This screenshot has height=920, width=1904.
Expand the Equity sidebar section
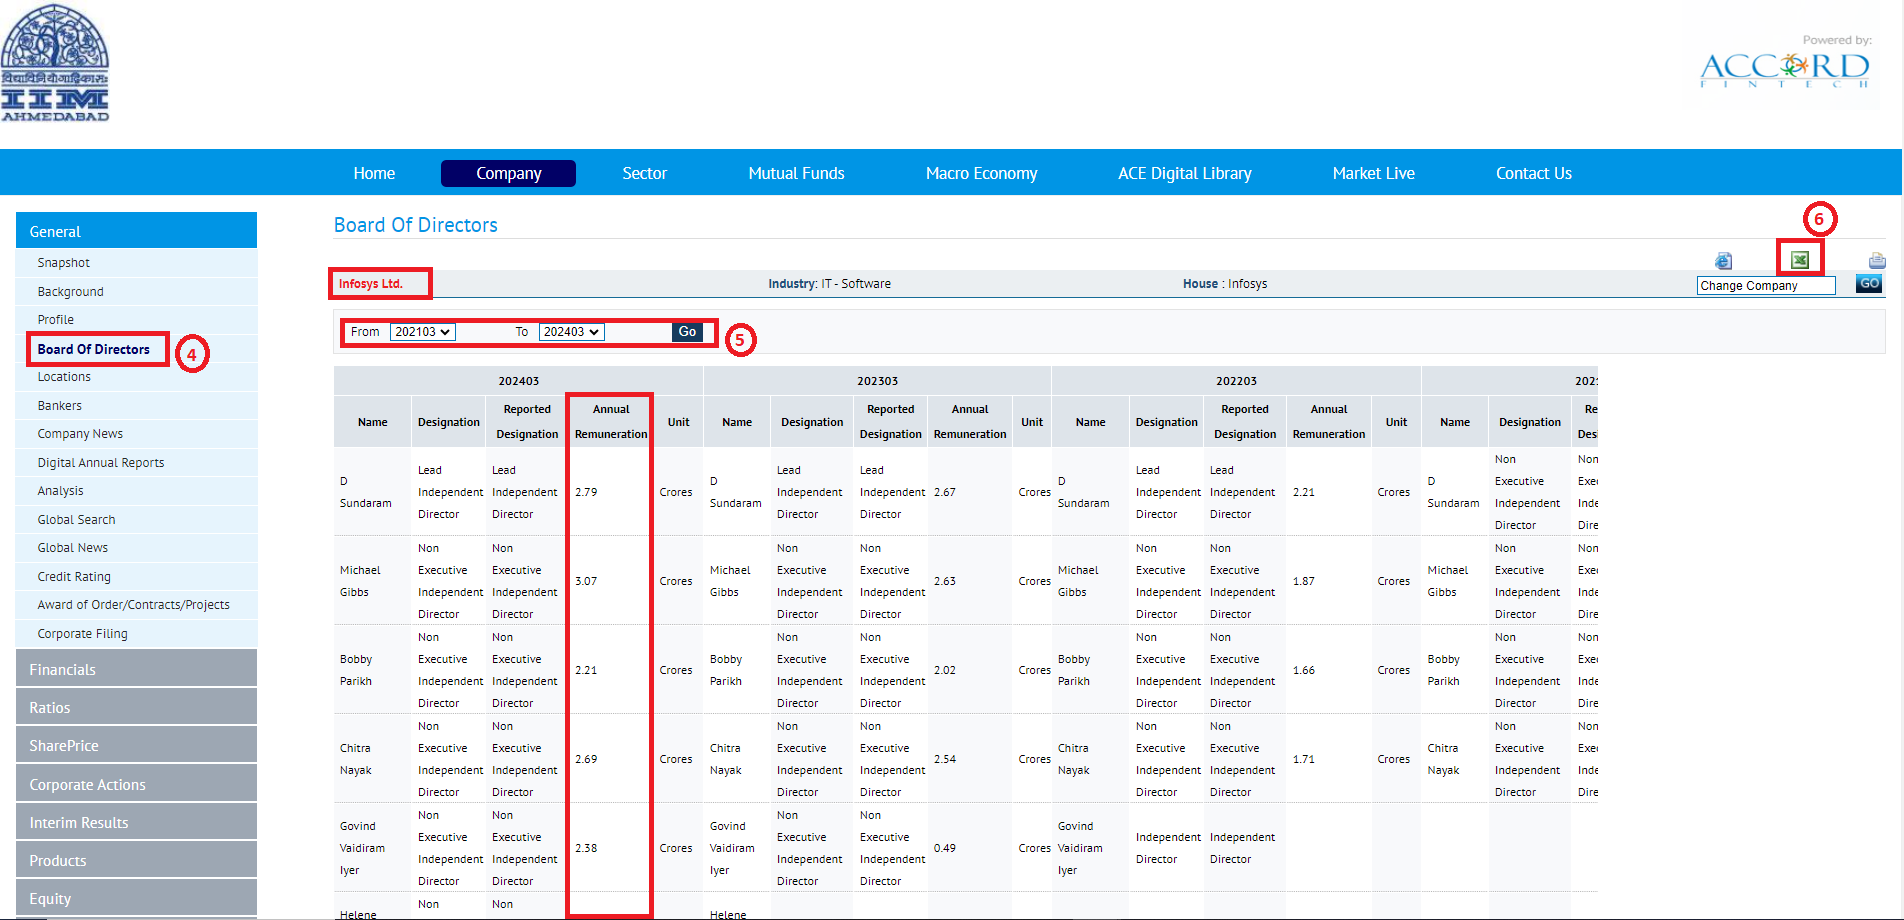tap(136, 898)
